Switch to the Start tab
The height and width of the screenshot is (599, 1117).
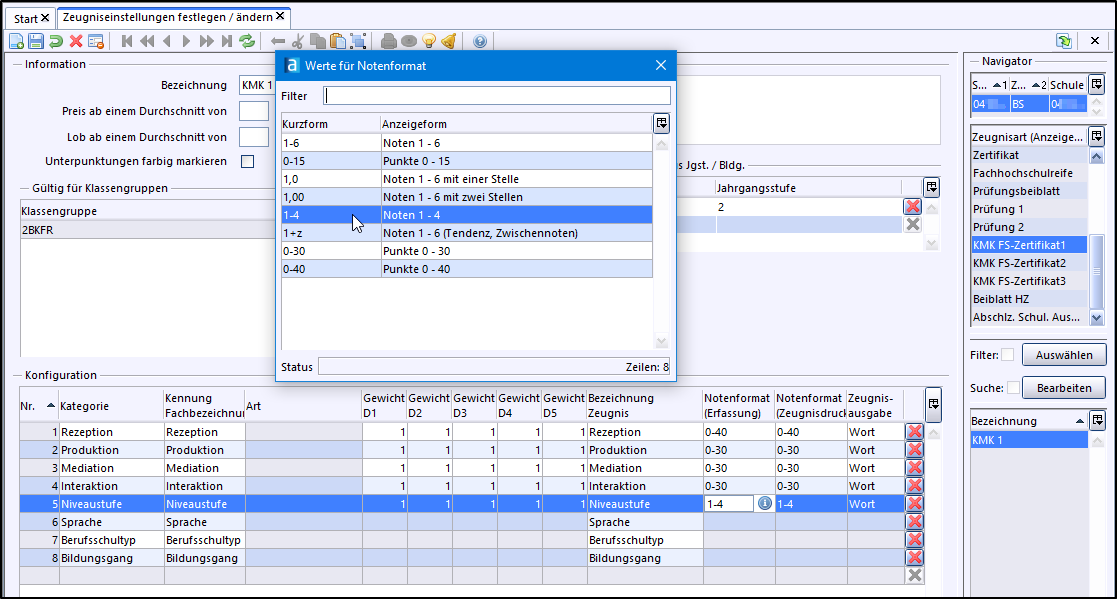[26, 18]
